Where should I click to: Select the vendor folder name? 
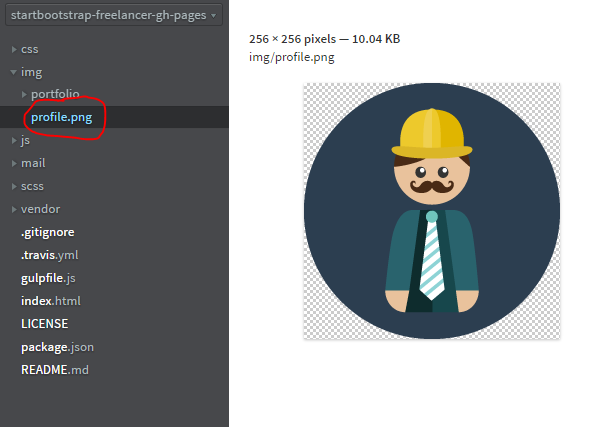tap(41, 209)
